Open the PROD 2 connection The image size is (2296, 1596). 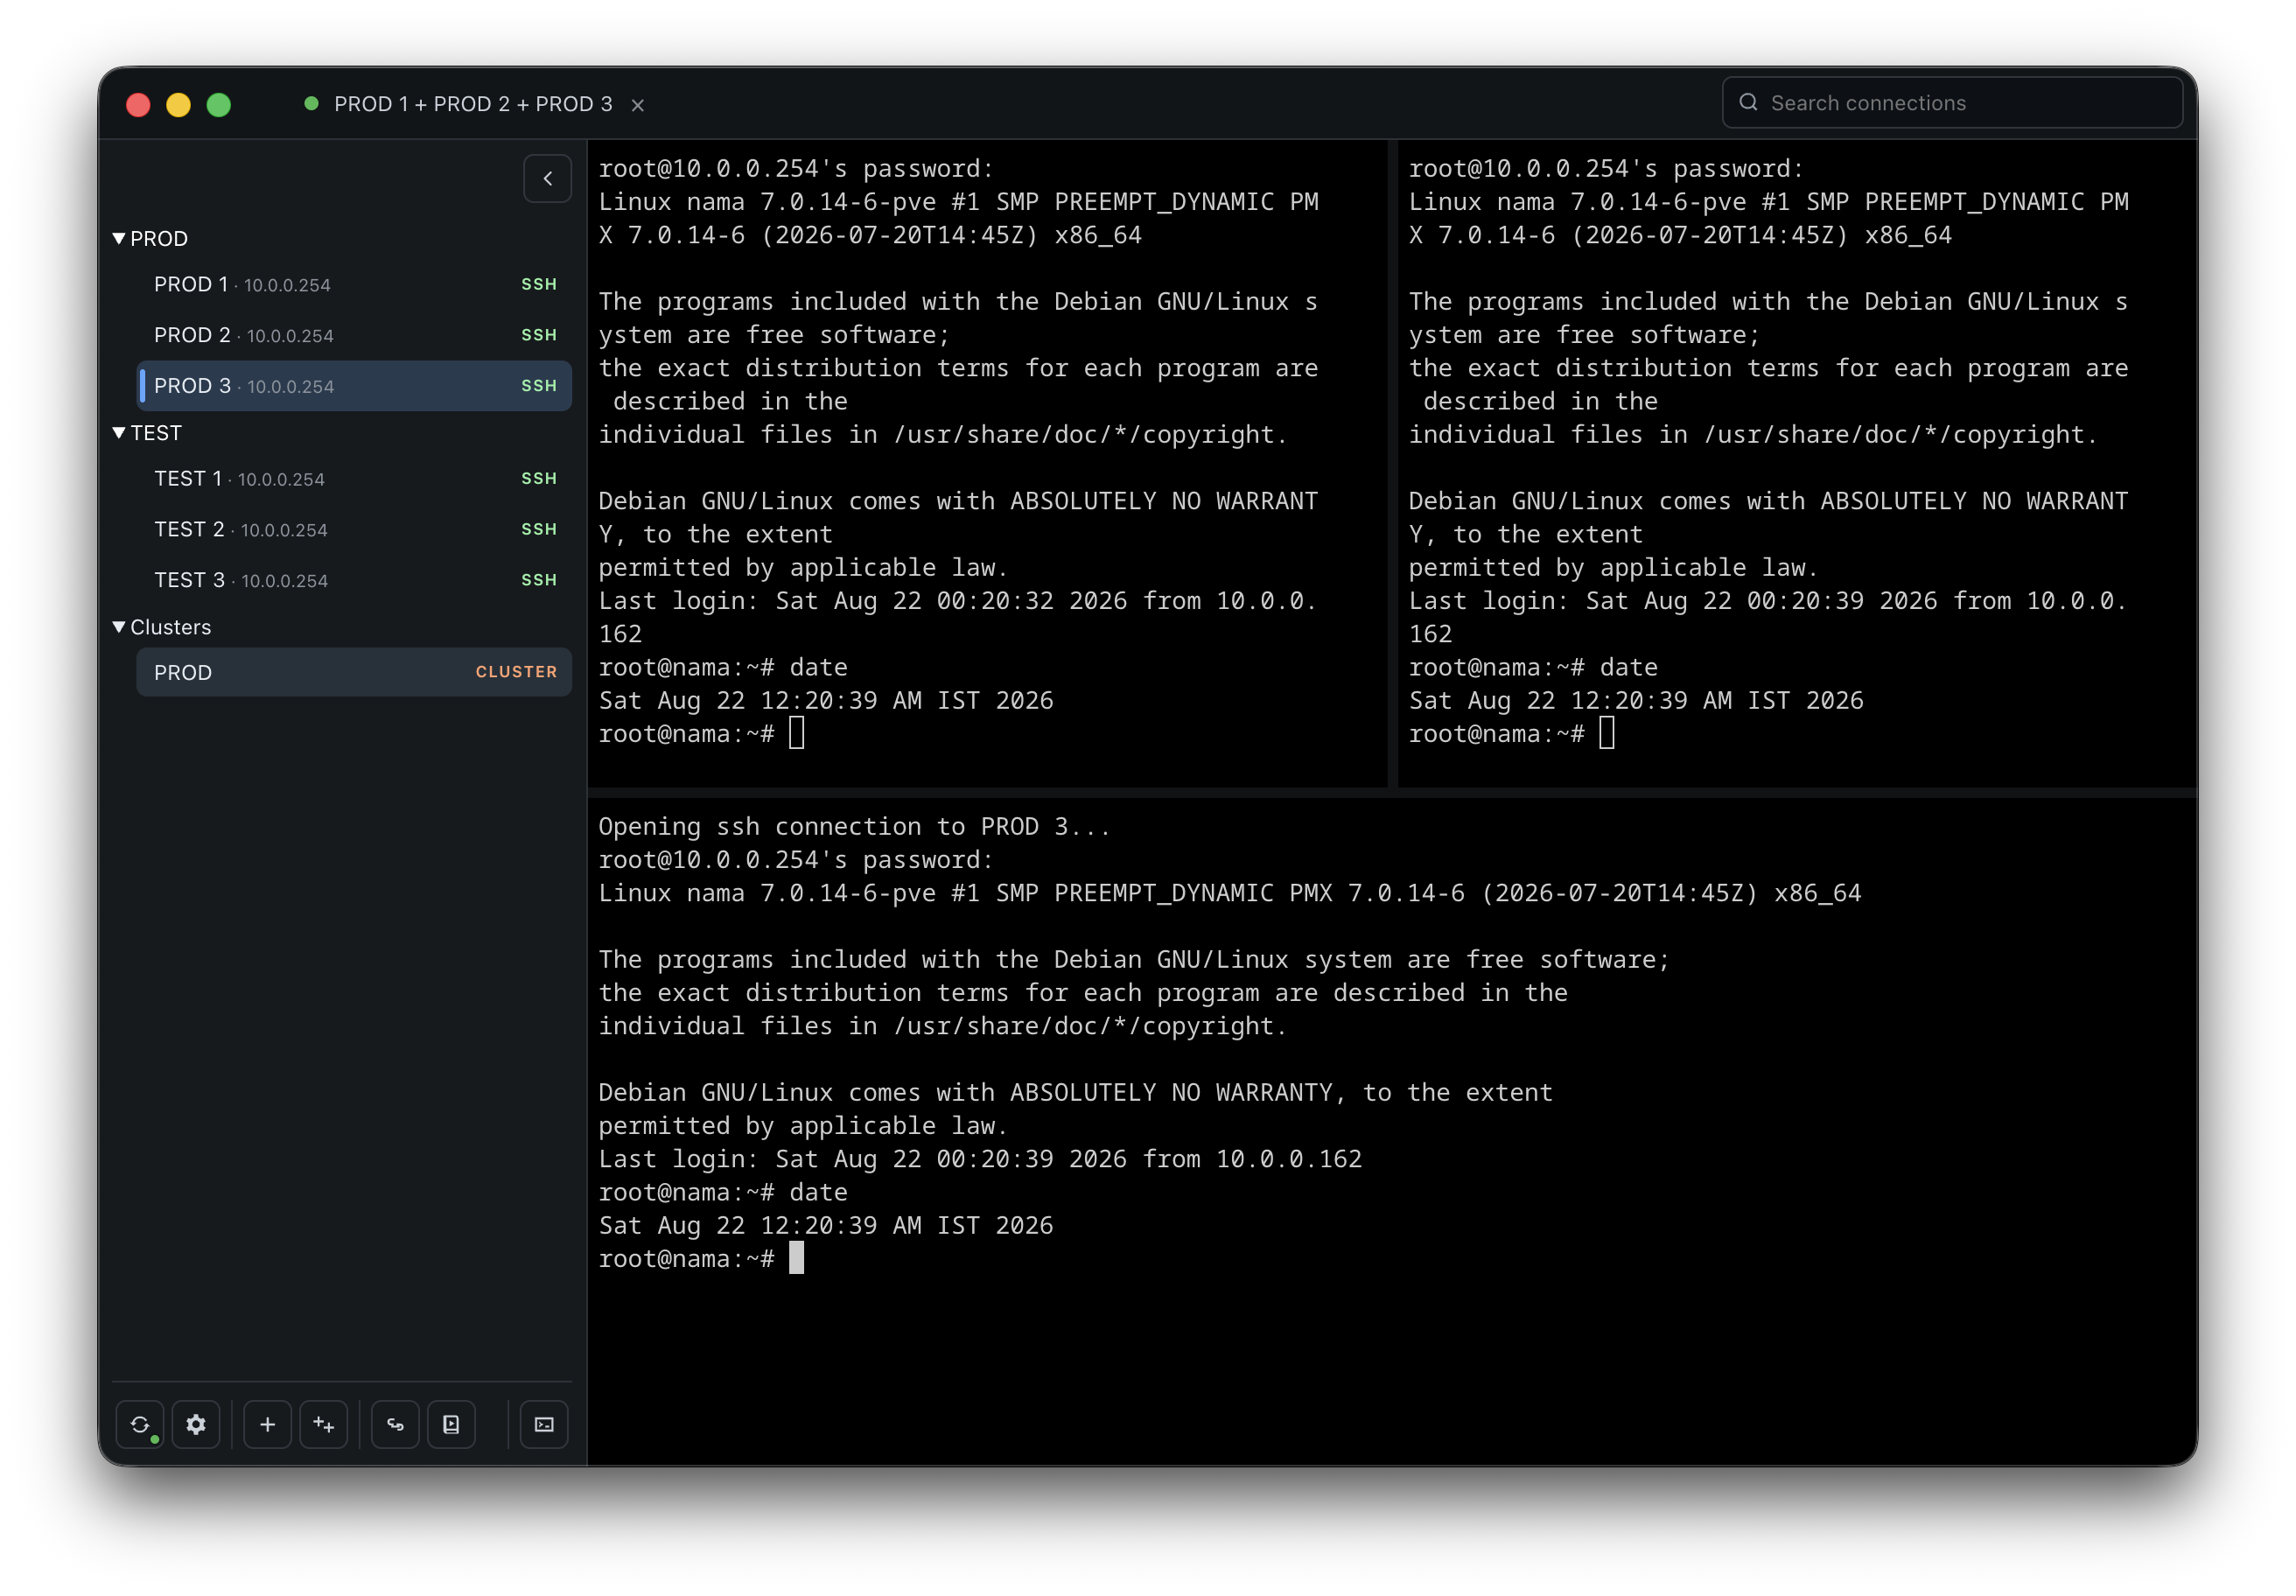[x=354, y=335]
